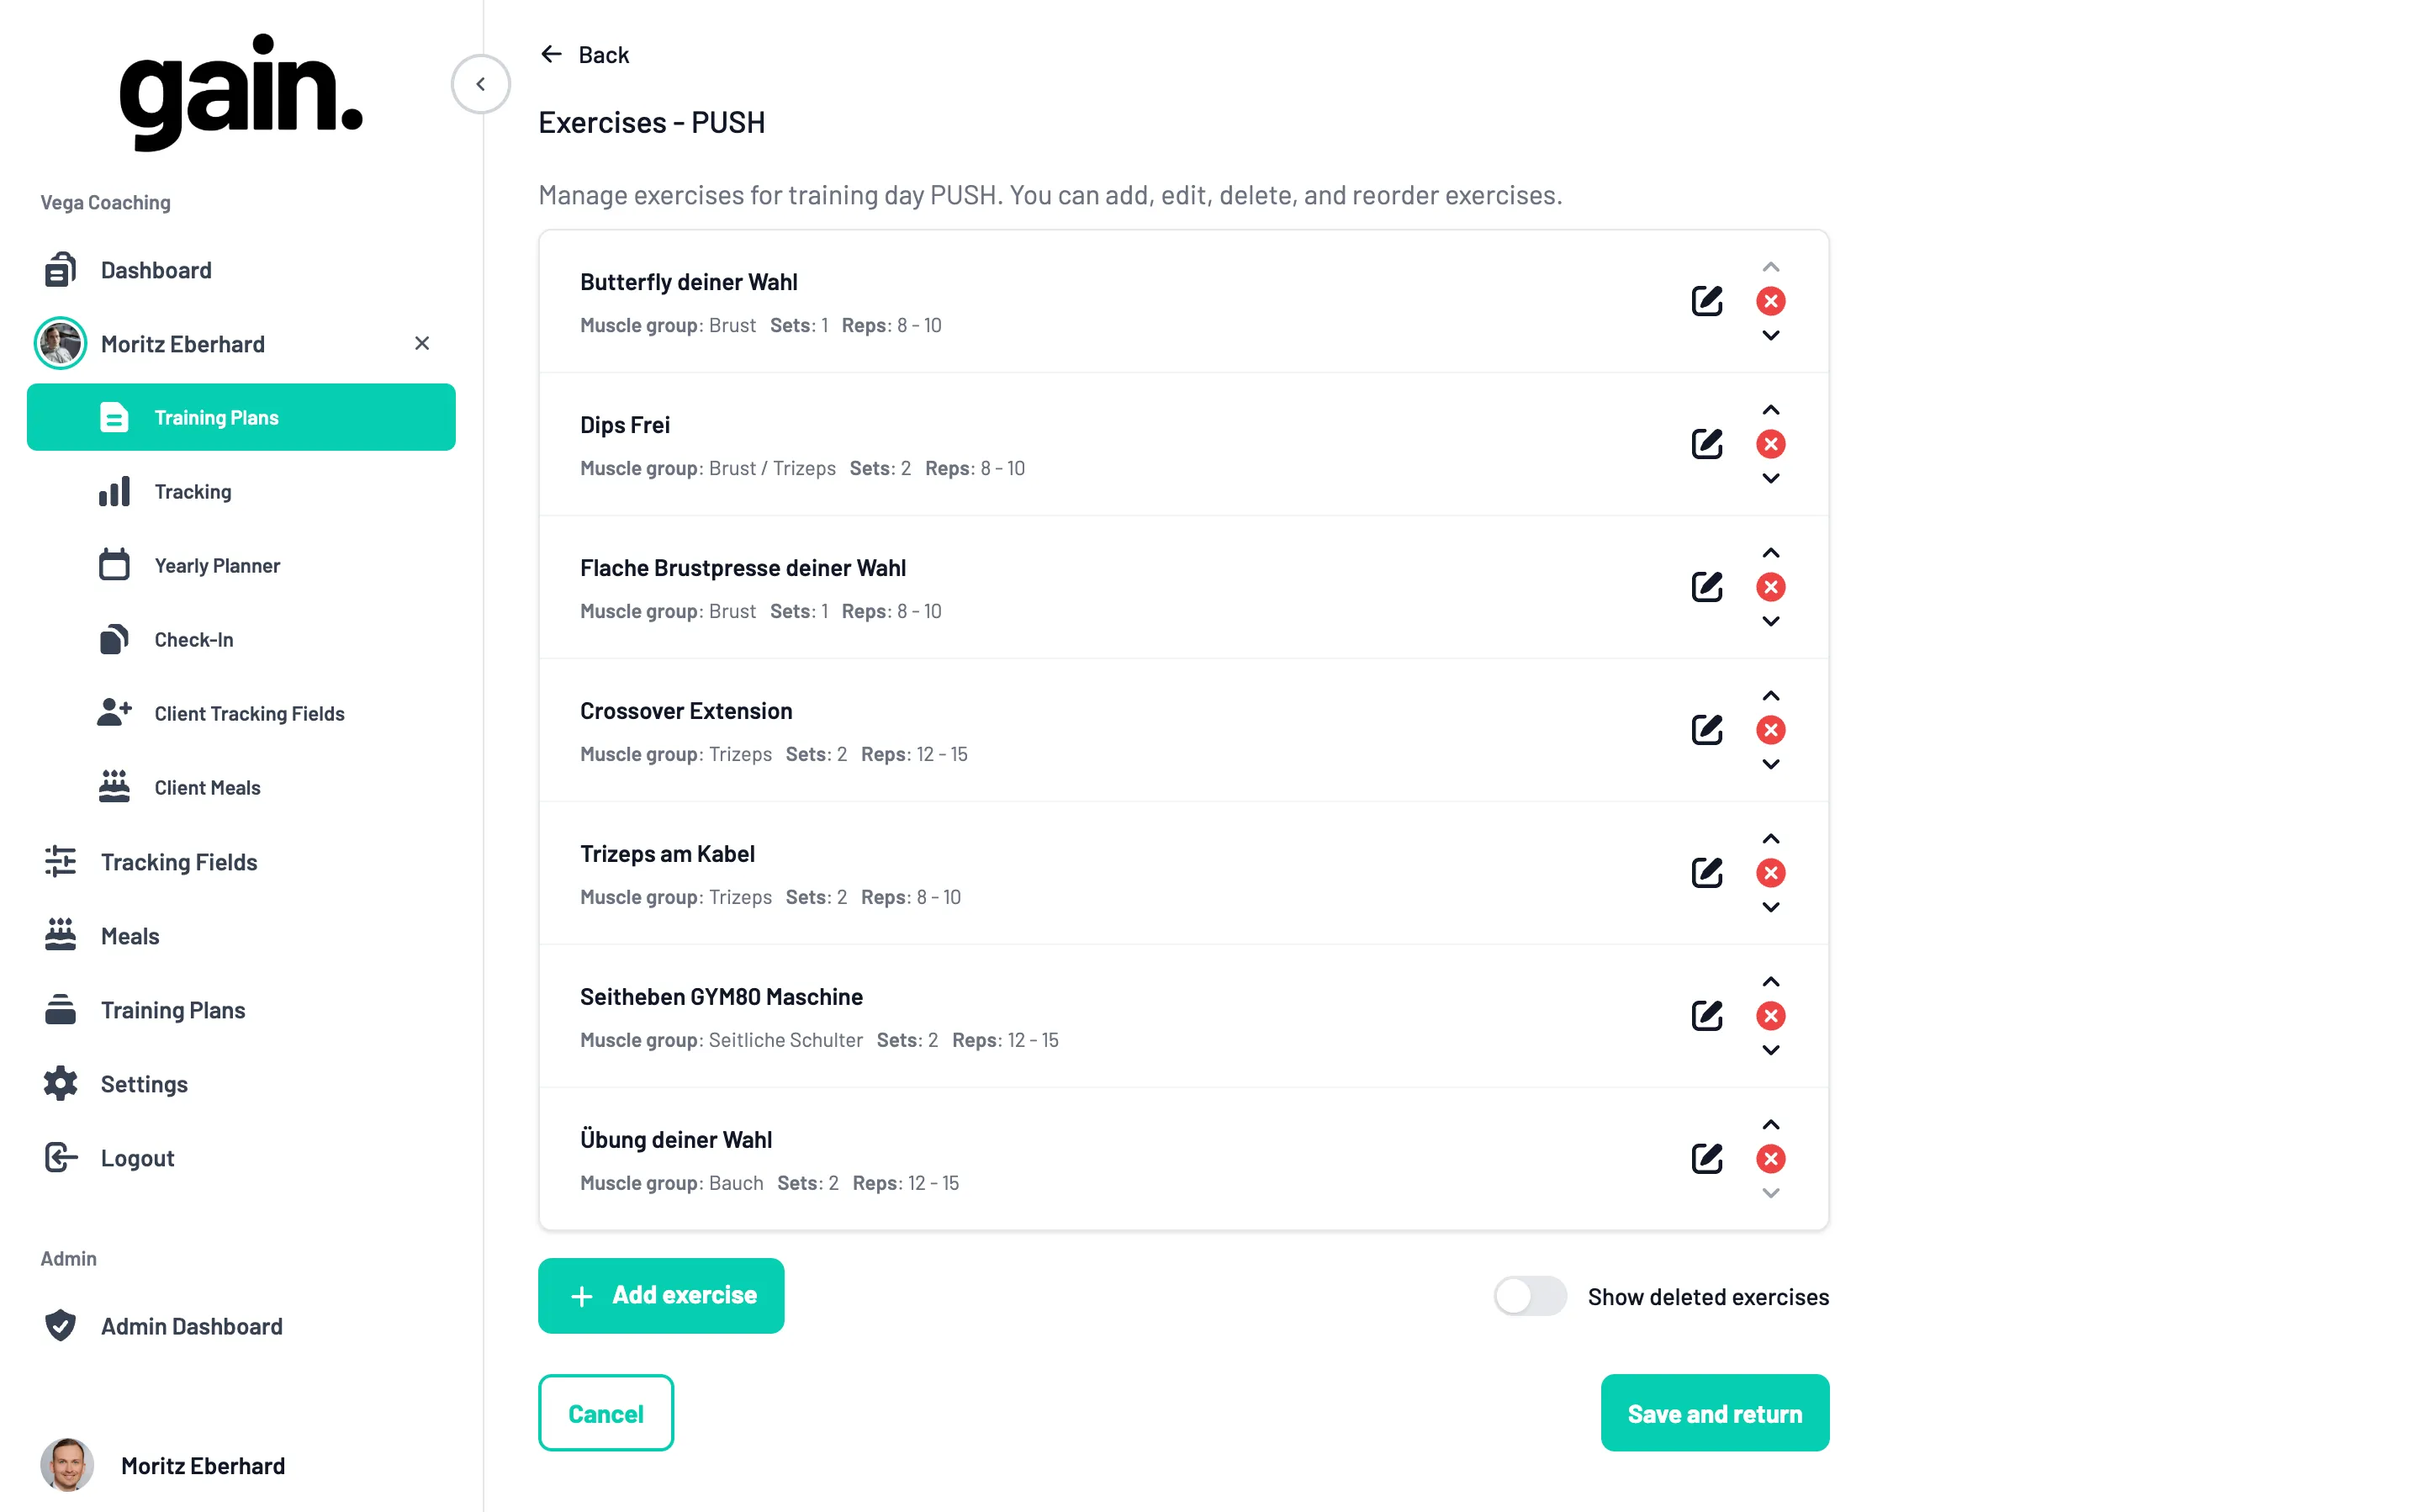
Task: Go back using the Back link
Action: 585,55
